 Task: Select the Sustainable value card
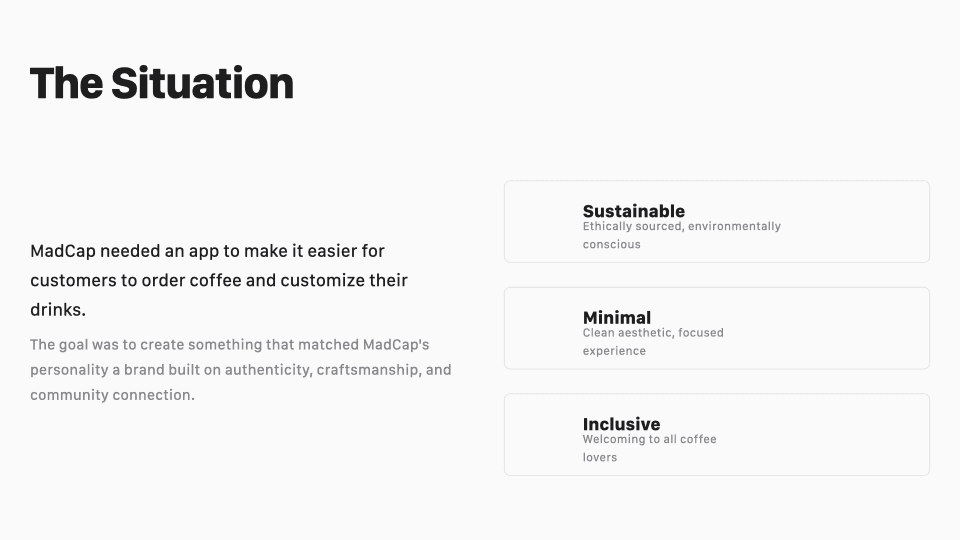point(716,222)
